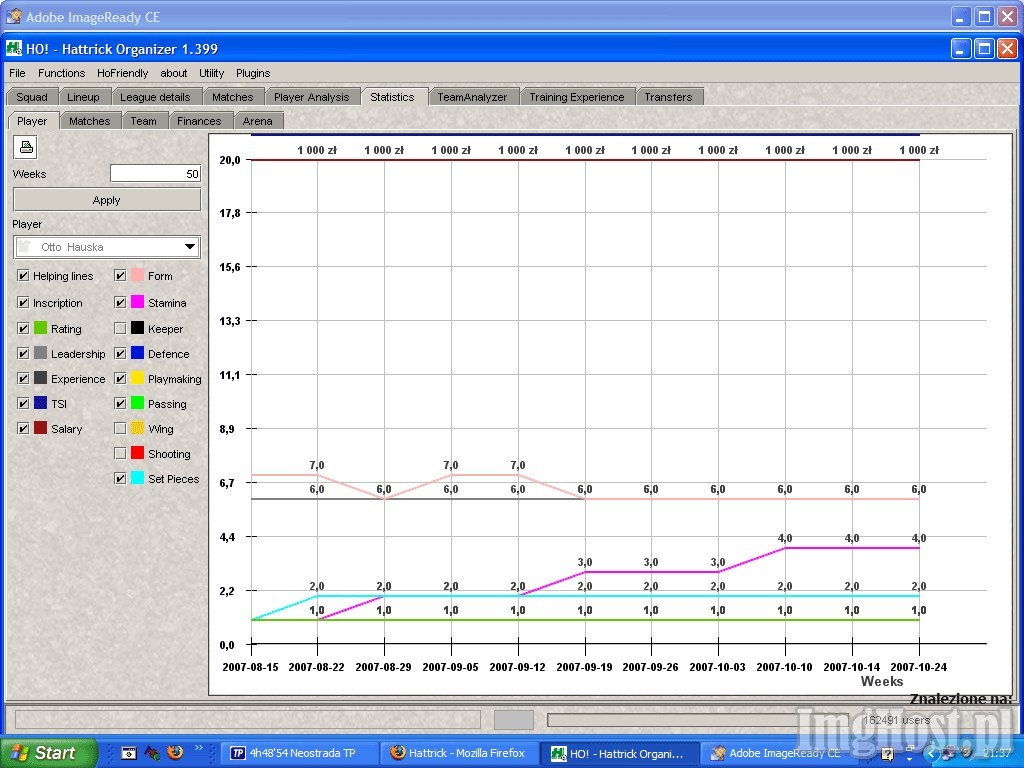1024x768 pixels.
Task: Switch to the Neostrada TP taskbar window
Action: pyautogui.click(x=301, y=753)
